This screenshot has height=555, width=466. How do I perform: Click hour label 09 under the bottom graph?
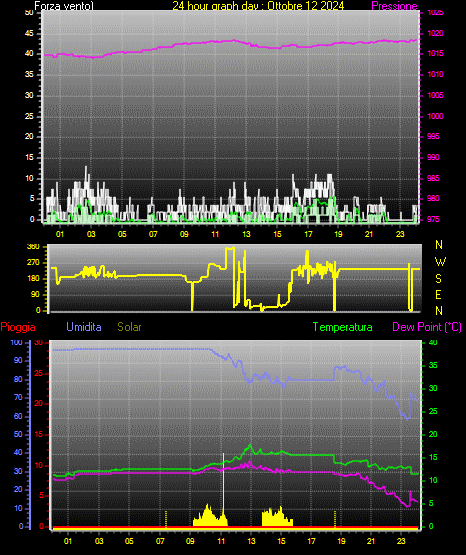[x=190, y=541]
